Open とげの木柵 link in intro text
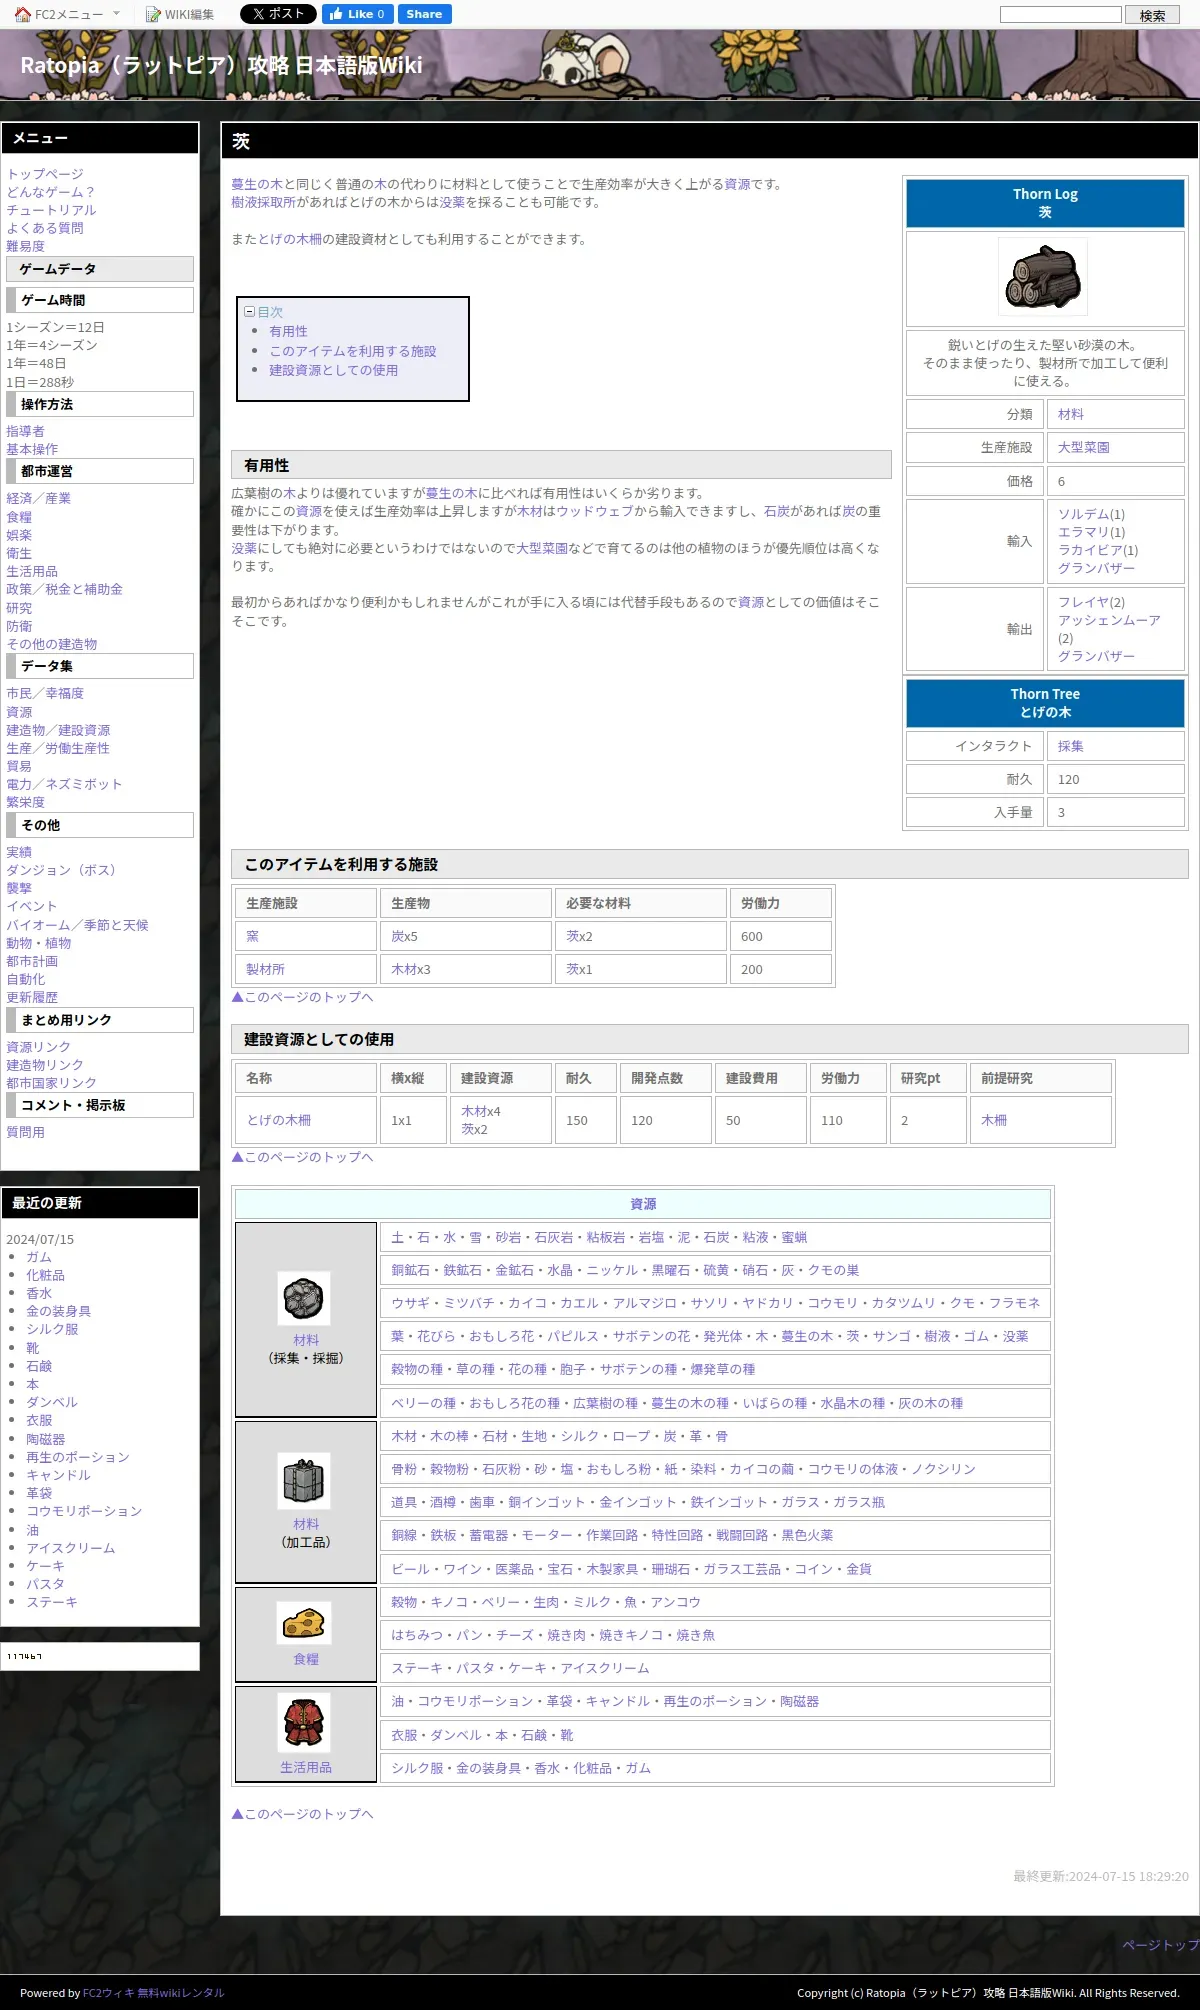The image size is (1200, 2010). (290, 239)
